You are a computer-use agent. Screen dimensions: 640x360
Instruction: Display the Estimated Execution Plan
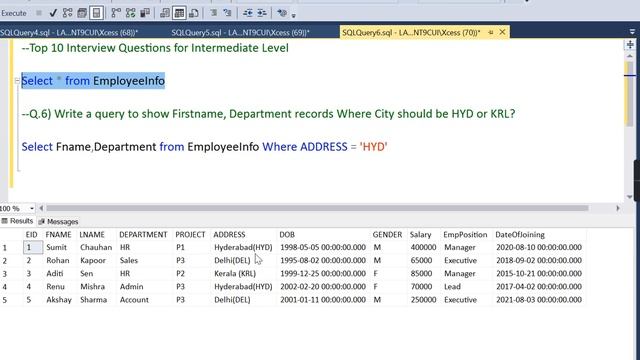pyautogui.click(x=67, y=13)
